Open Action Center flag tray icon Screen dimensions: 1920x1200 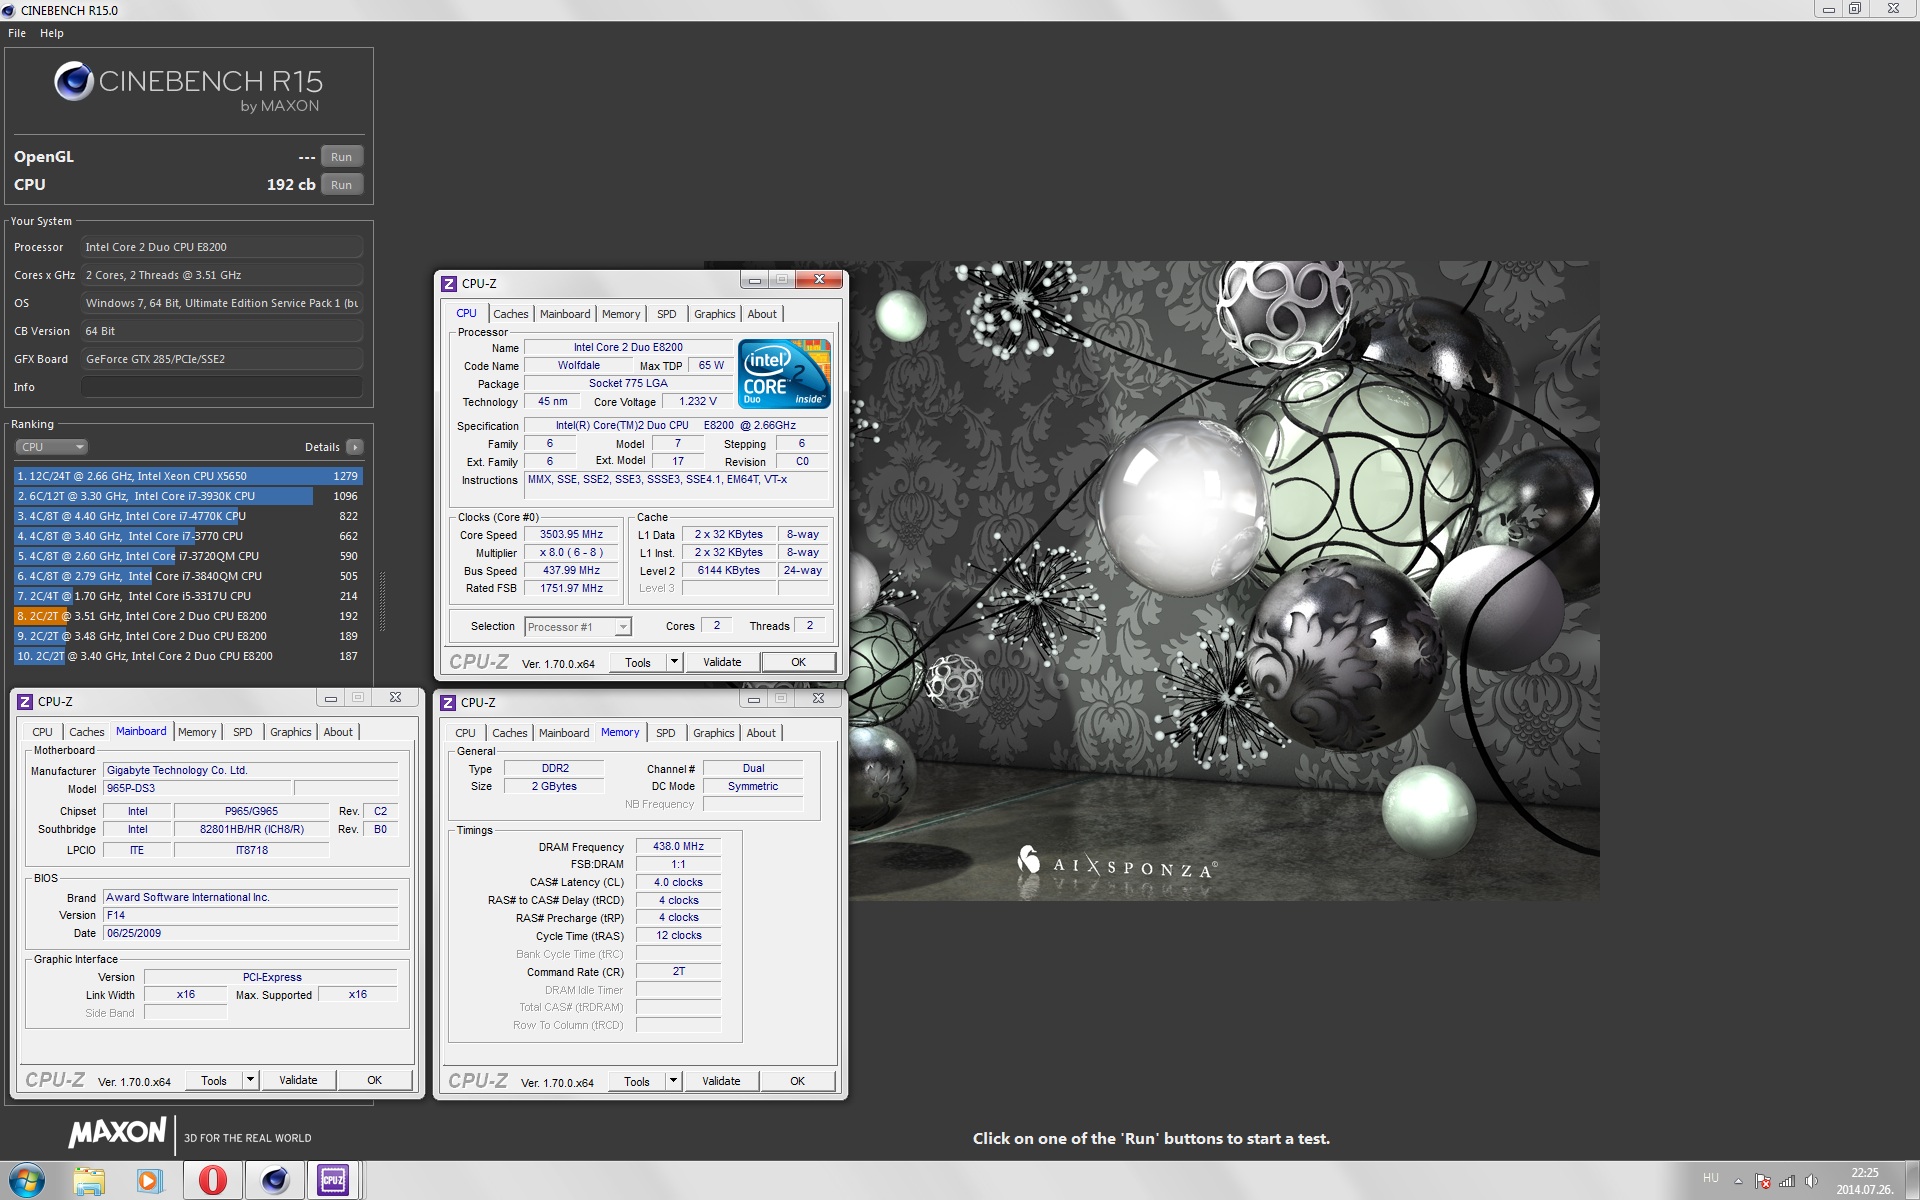tap(1762, 1181)
